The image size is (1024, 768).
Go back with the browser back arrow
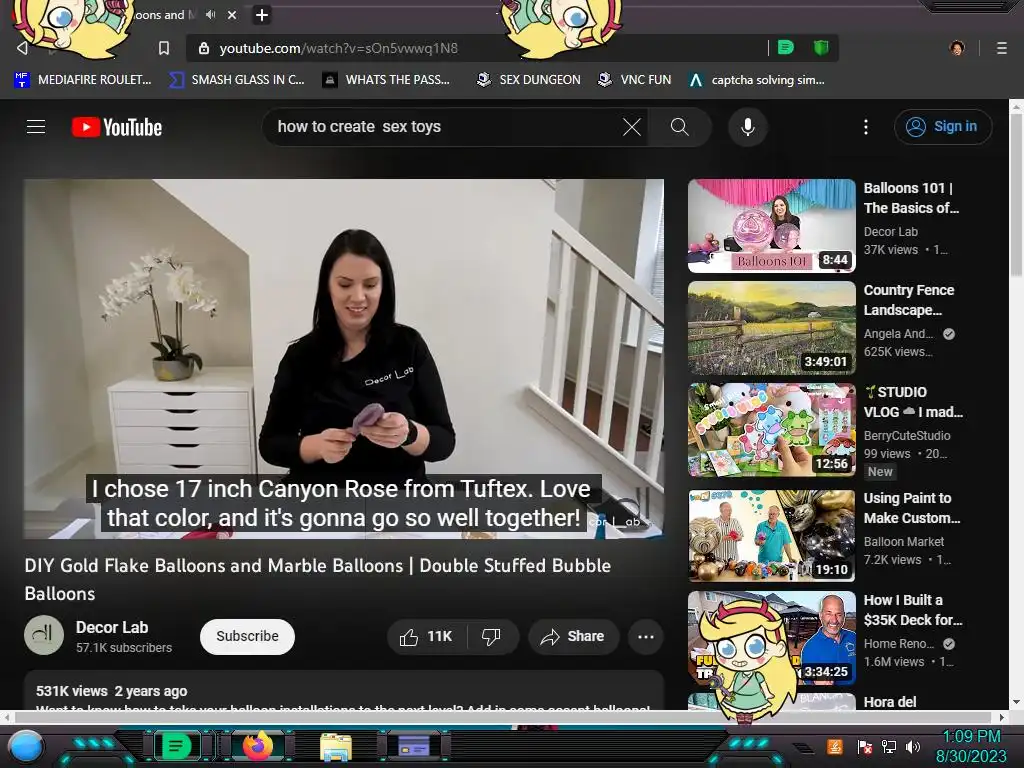tap(22, 48)
